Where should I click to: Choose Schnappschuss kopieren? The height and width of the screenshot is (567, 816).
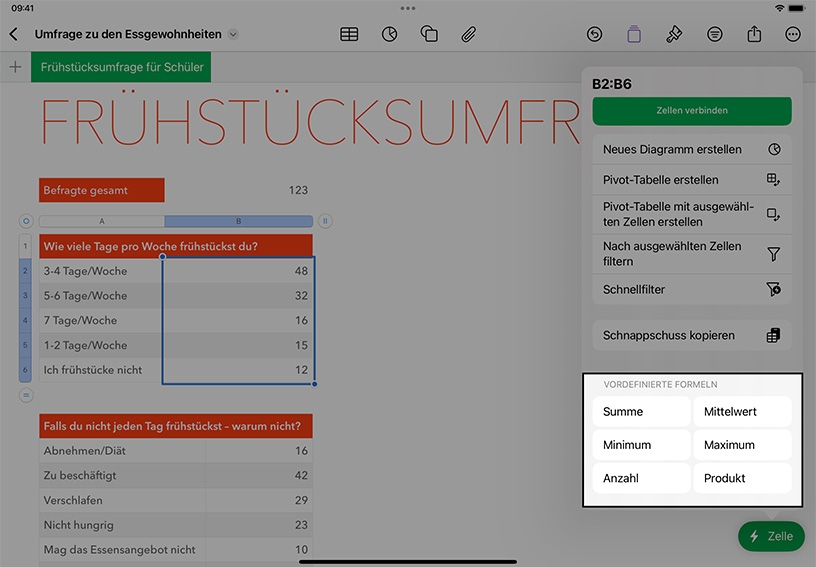coord(692,336)
